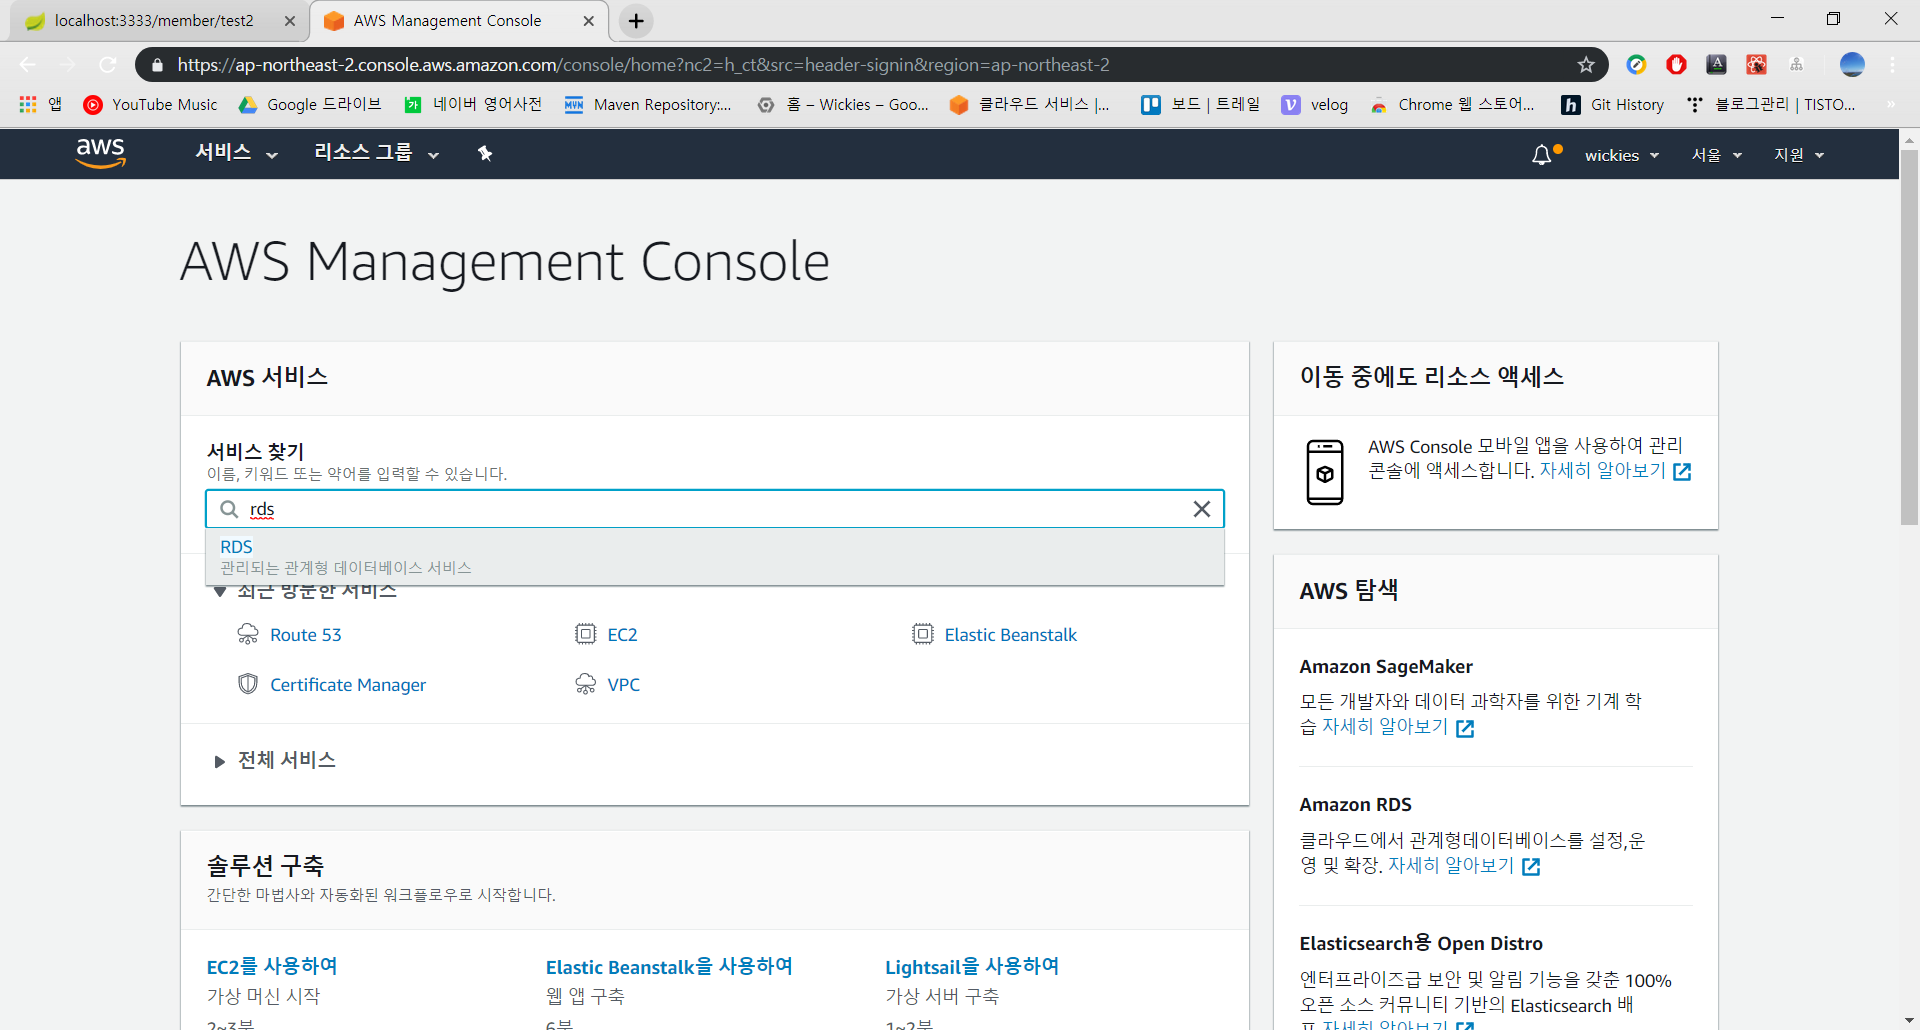Open the 블로그관리 | TISTORY bookmark
1920x1030 pixels.
1771,104
